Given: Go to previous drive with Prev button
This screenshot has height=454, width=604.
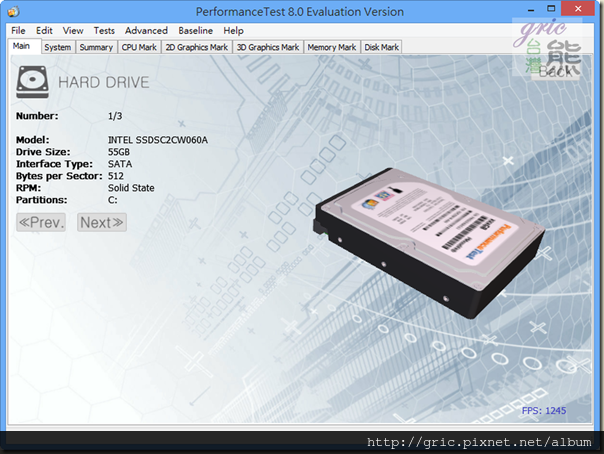Looking at the screenshot, I should click(41, 223).
